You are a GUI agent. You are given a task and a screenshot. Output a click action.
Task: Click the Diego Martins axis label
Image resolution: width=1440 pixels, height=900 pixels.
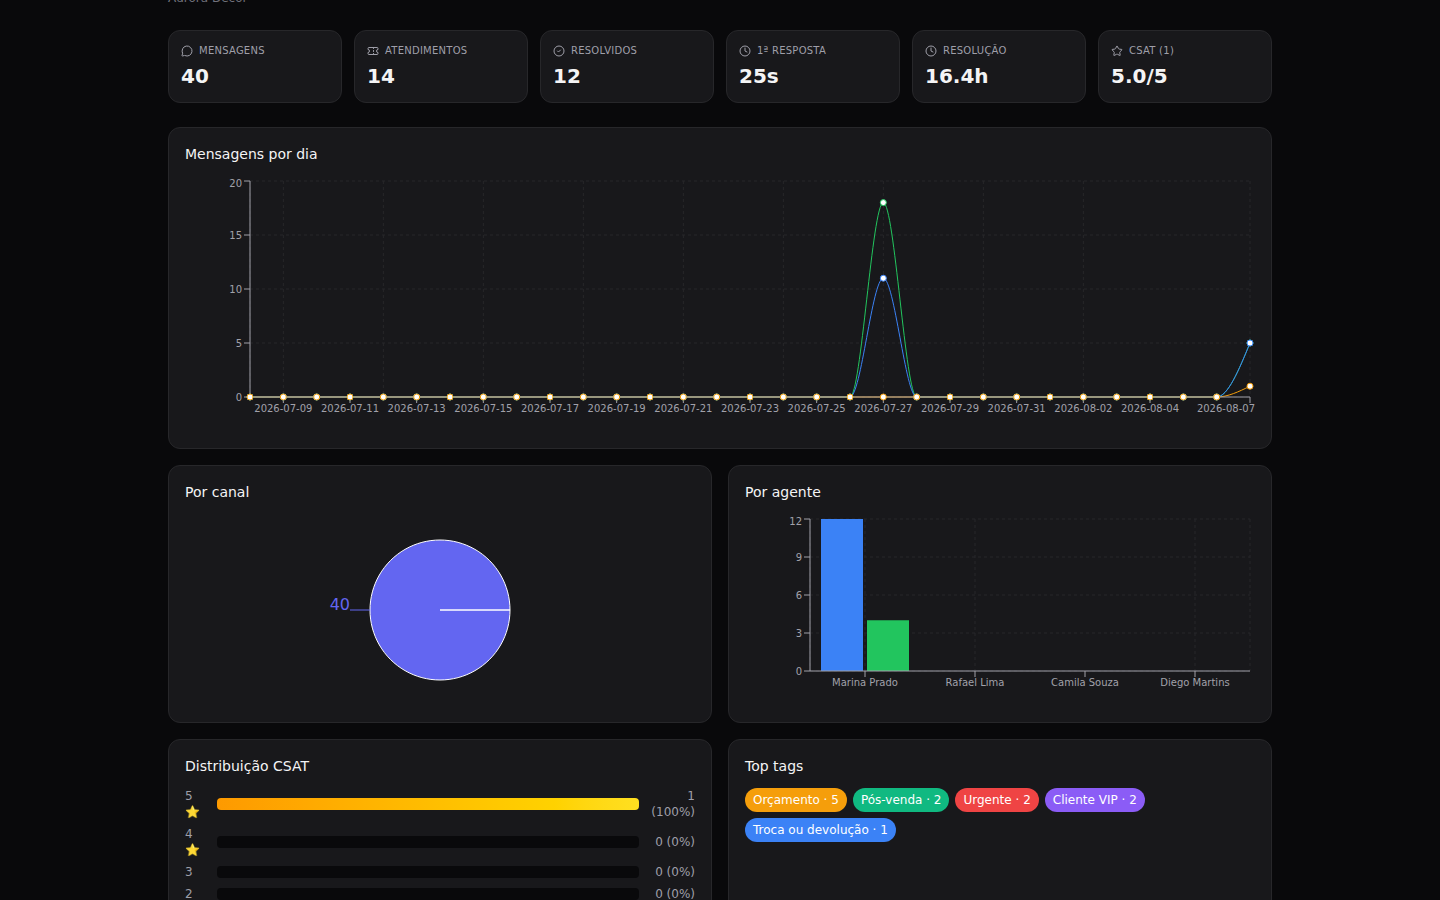click(x=1195, y=682)
